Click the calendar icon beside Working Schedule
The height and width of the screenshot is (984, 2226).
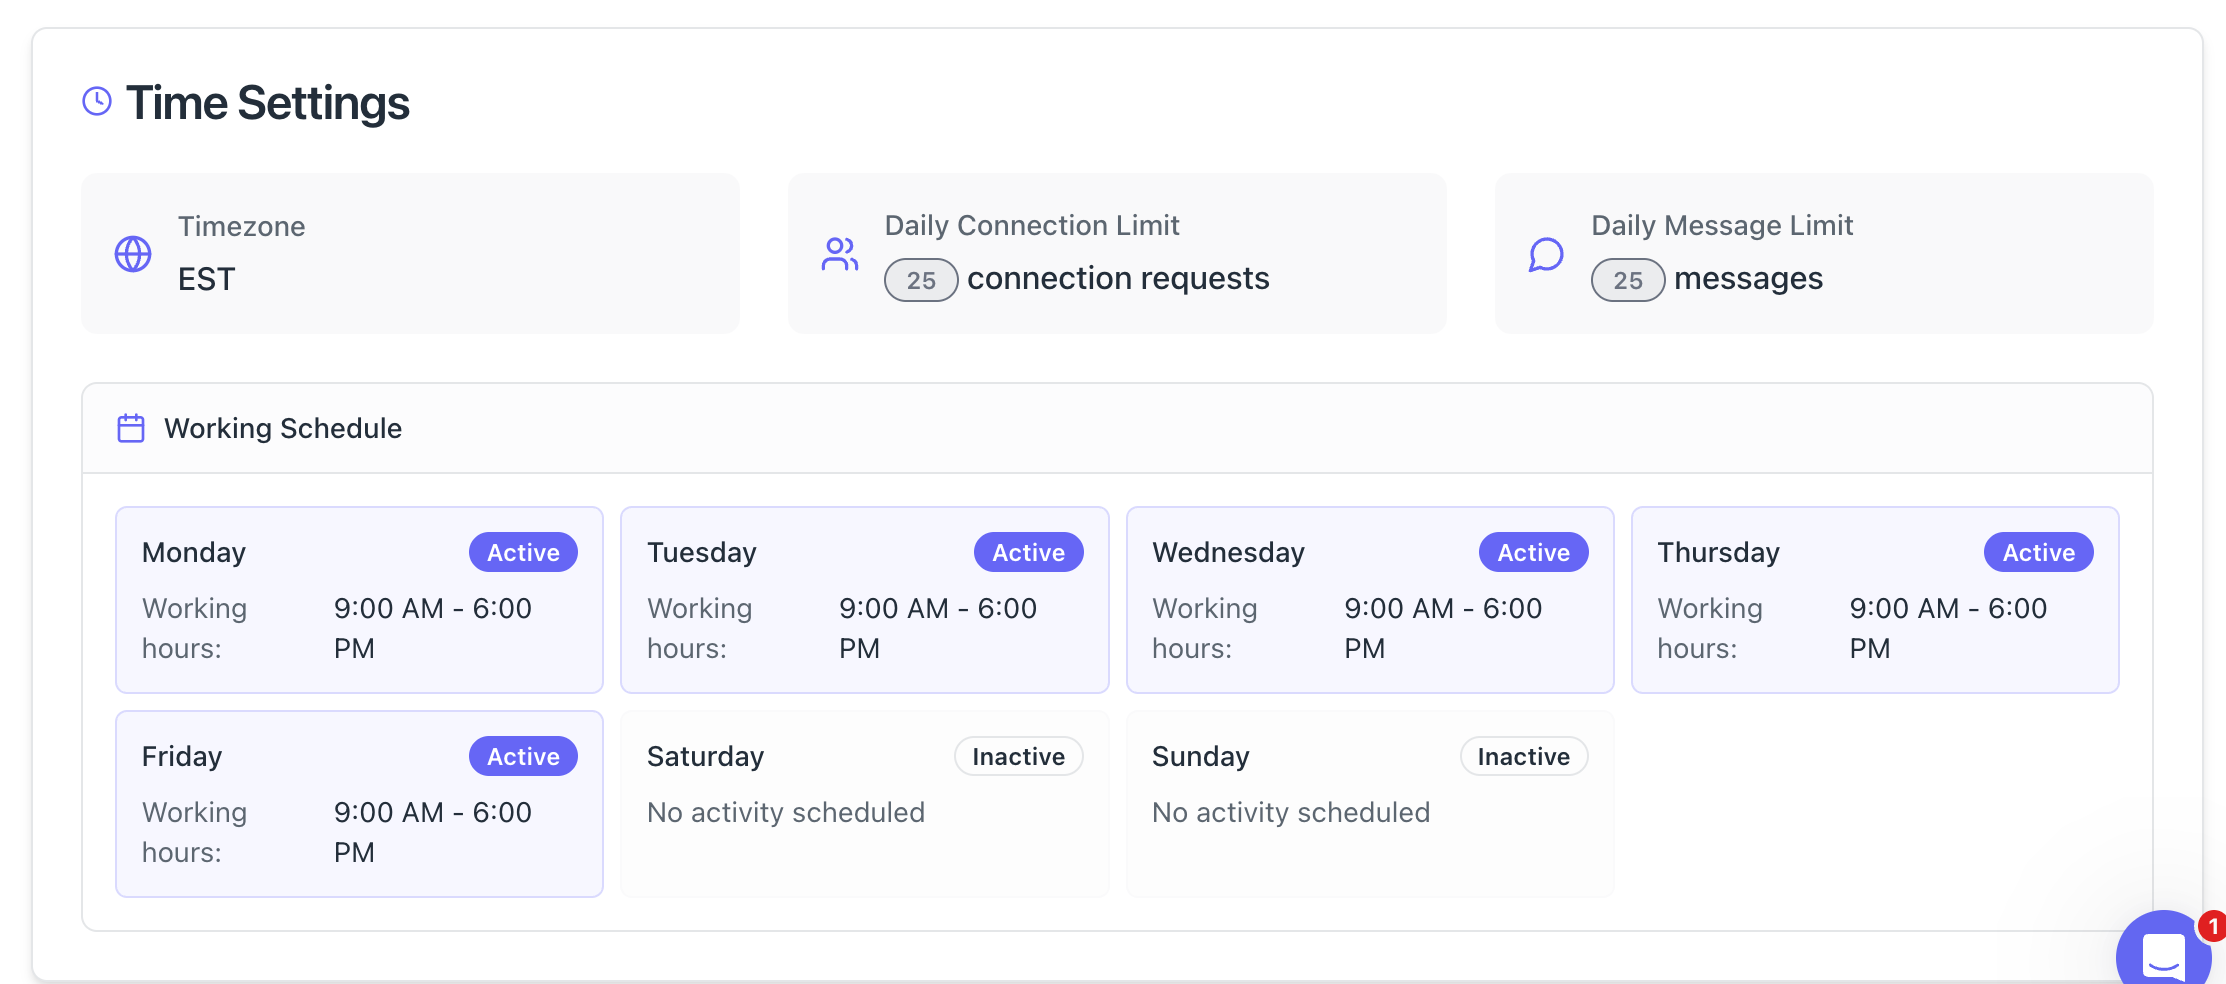coord(131,428)
